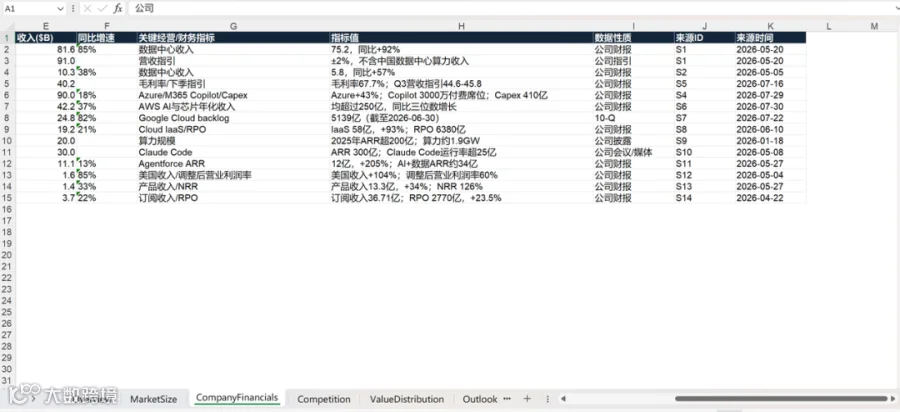Select the CompanyFinancials sheet tab

click(x=237, y=398)
